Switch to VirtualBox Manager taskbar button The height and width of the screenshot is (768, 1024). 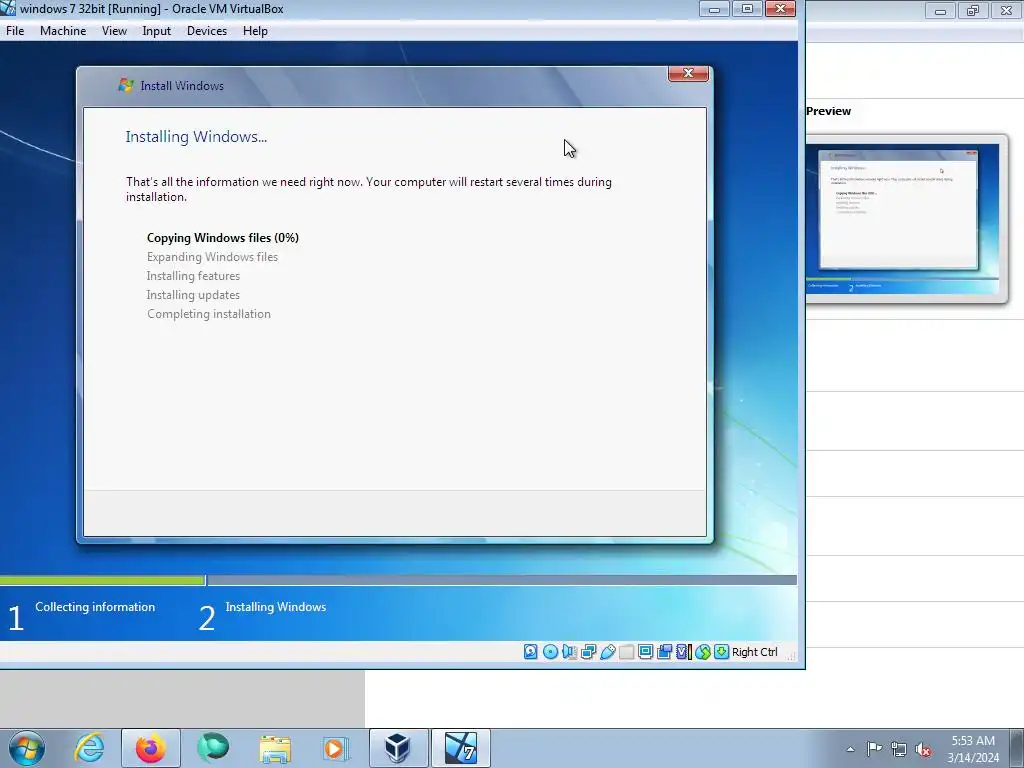[x=398, y=748]
